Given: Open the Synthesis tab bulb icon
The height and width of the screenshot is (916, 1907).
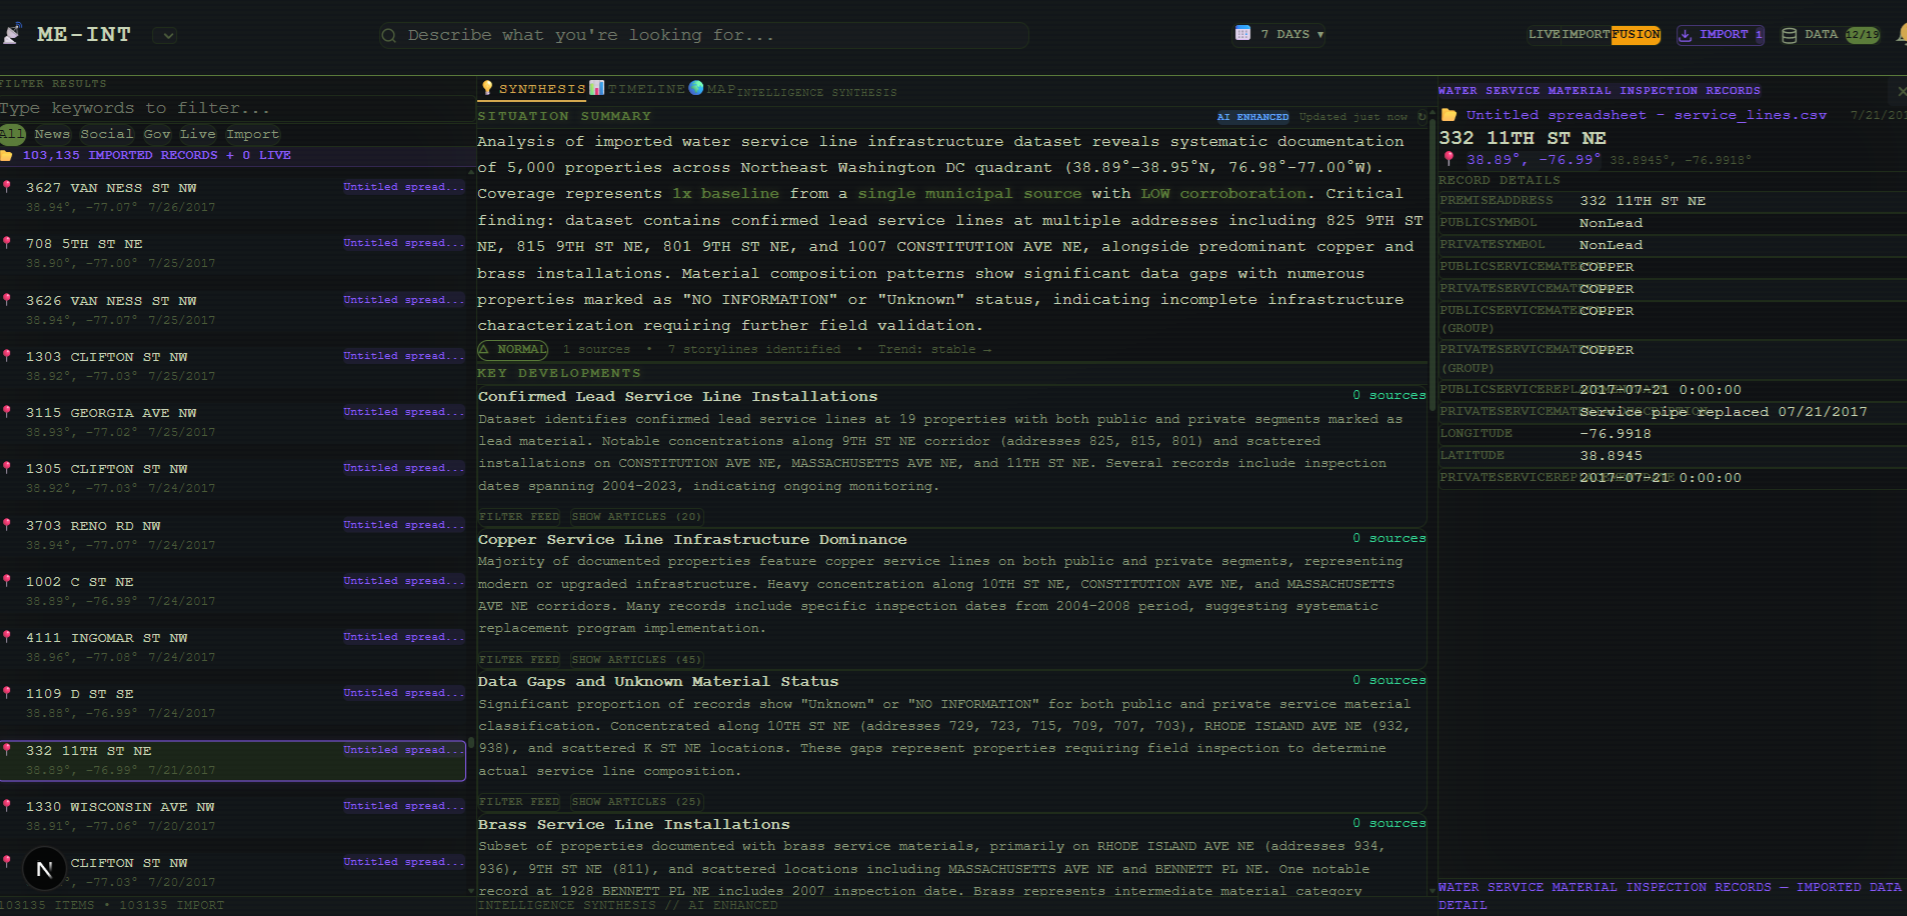Looking at the screenshot, I should pyautogui.click(x=489, y=89).
